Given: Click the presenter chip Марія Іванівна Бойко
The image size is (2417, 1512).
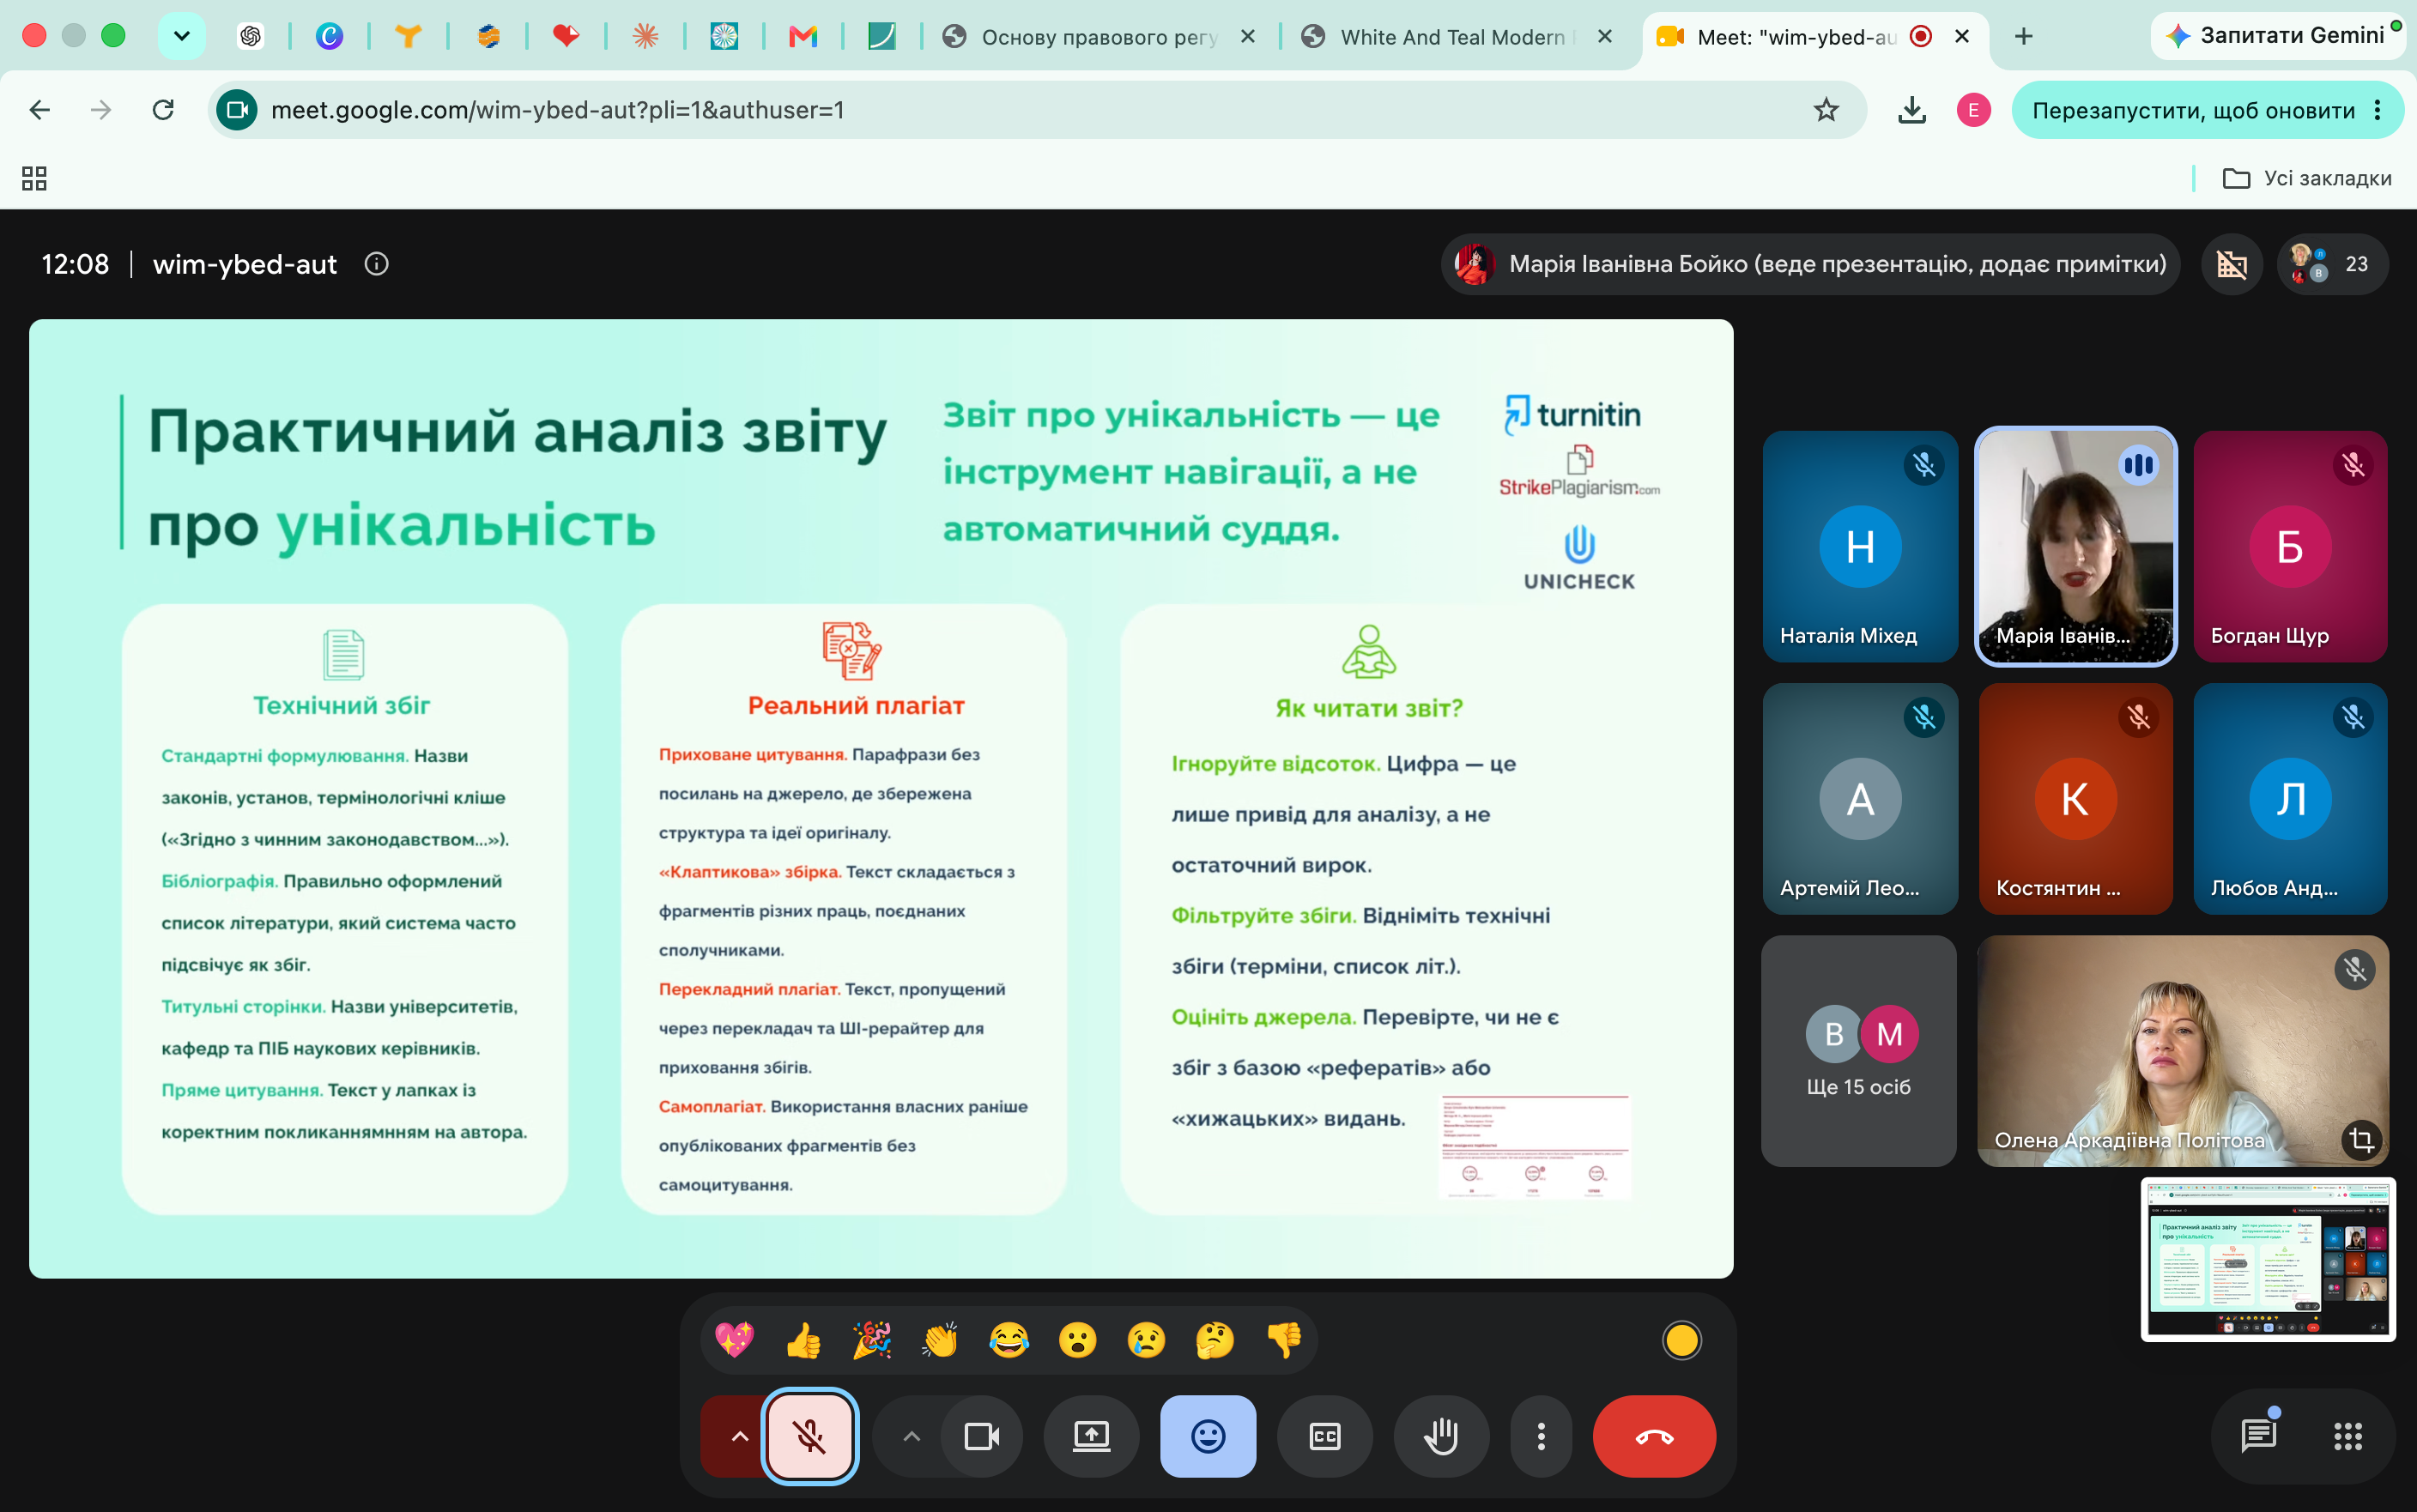Looking at the screenshot, I should pos(1810,264).
